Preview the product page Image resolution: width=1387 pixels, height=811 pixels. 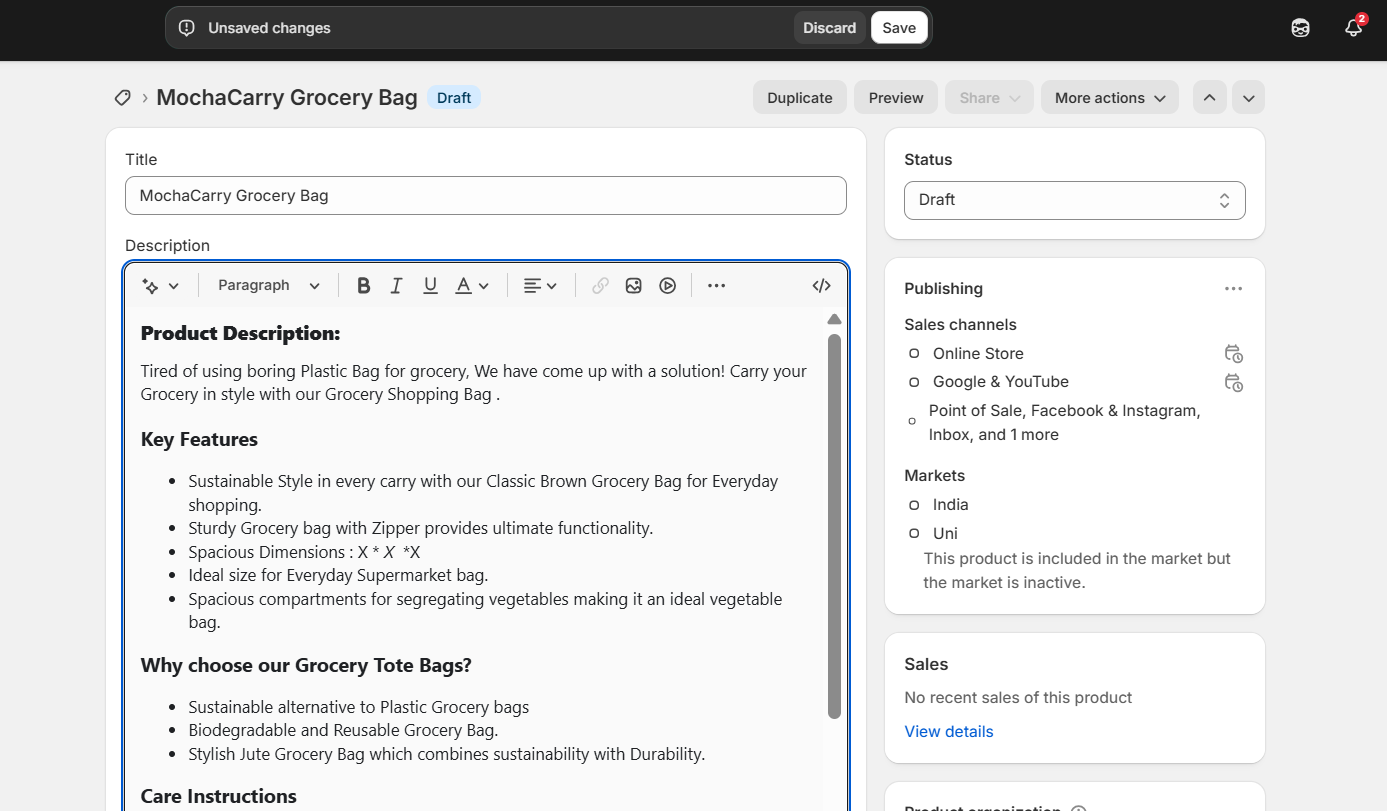896,98
